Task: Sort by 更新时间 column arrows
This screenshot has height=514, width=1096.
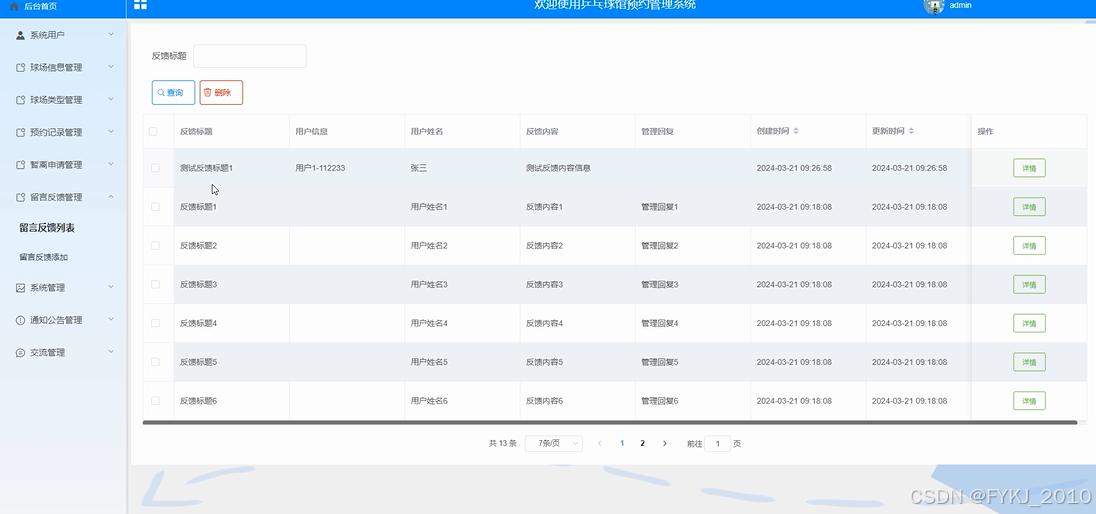Action: click(x=911, y=131)
